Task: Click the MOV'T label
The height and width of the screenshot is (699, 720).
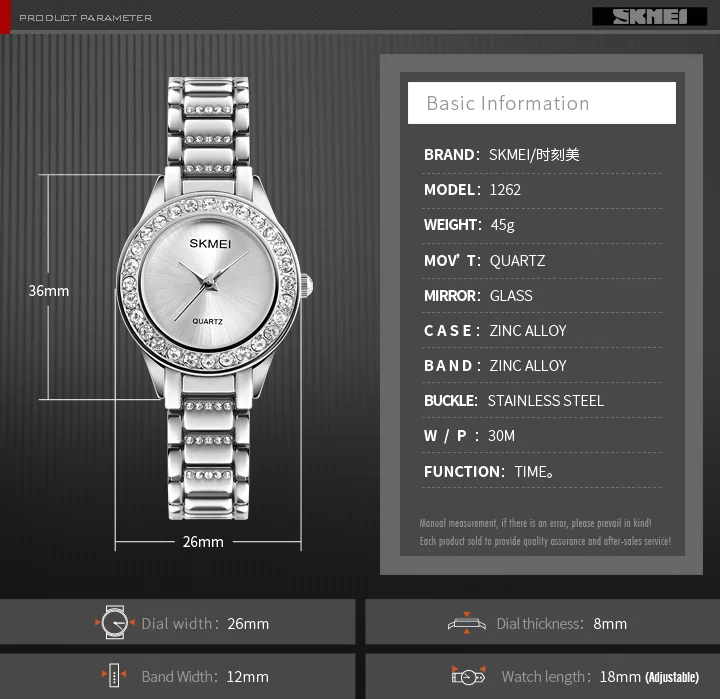Action: (452, 260)
